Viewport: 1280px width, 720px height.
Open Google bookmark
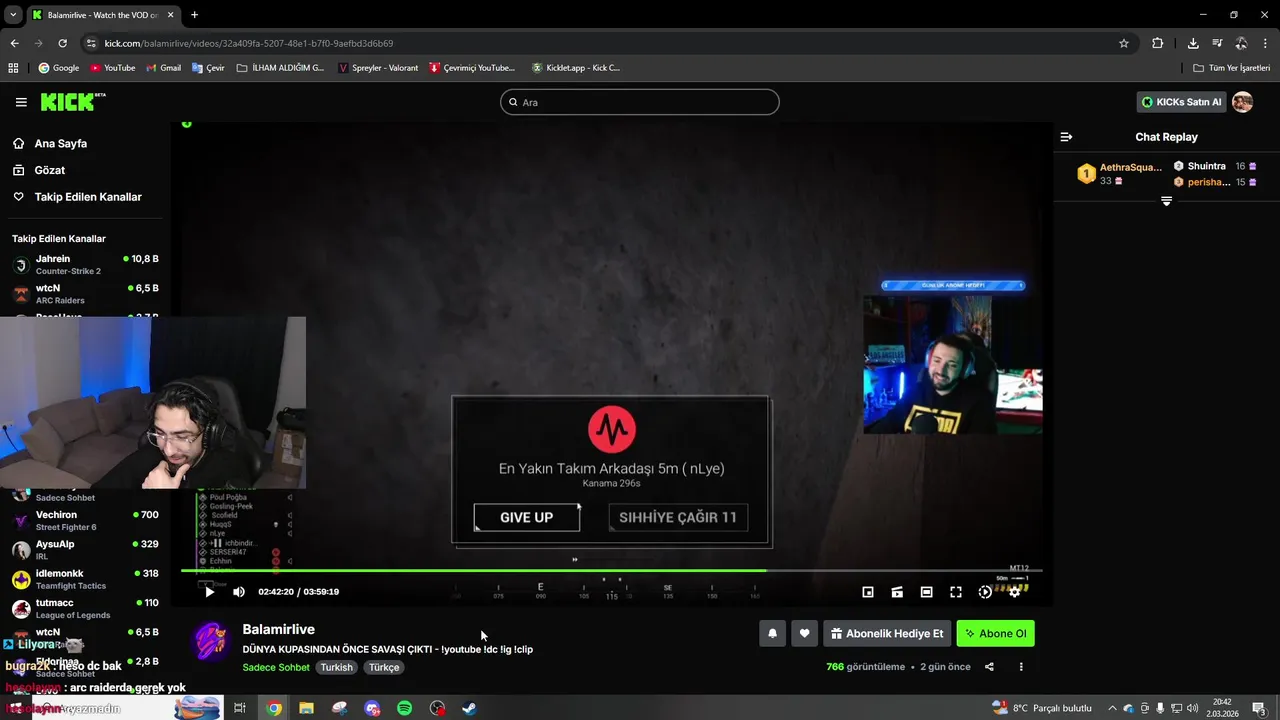(58, 68)
